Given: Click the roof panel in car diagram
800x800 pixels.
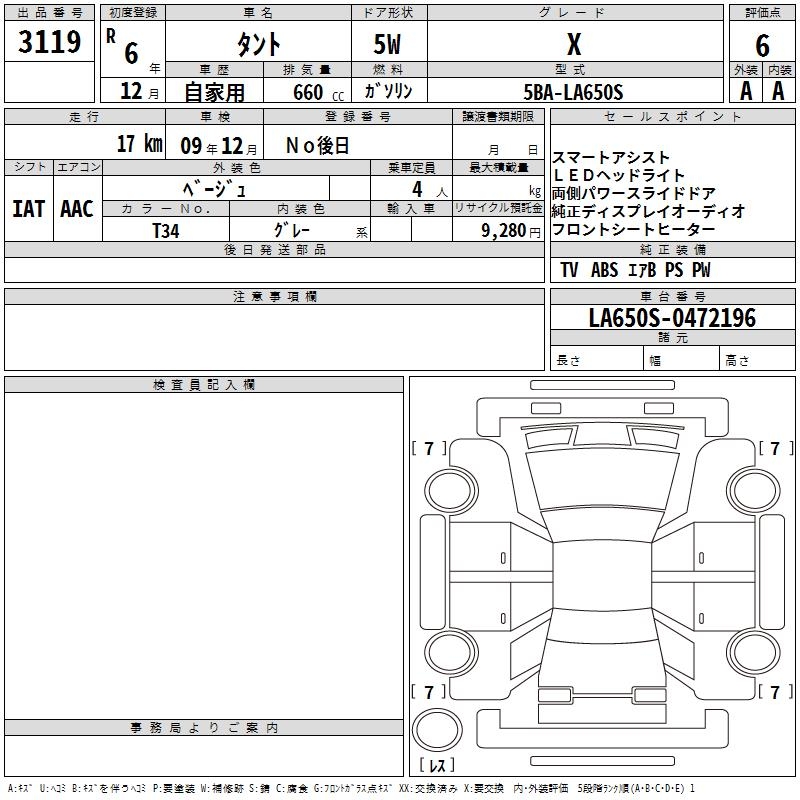Looking at the screenshot, I should [x=602, y=574].
